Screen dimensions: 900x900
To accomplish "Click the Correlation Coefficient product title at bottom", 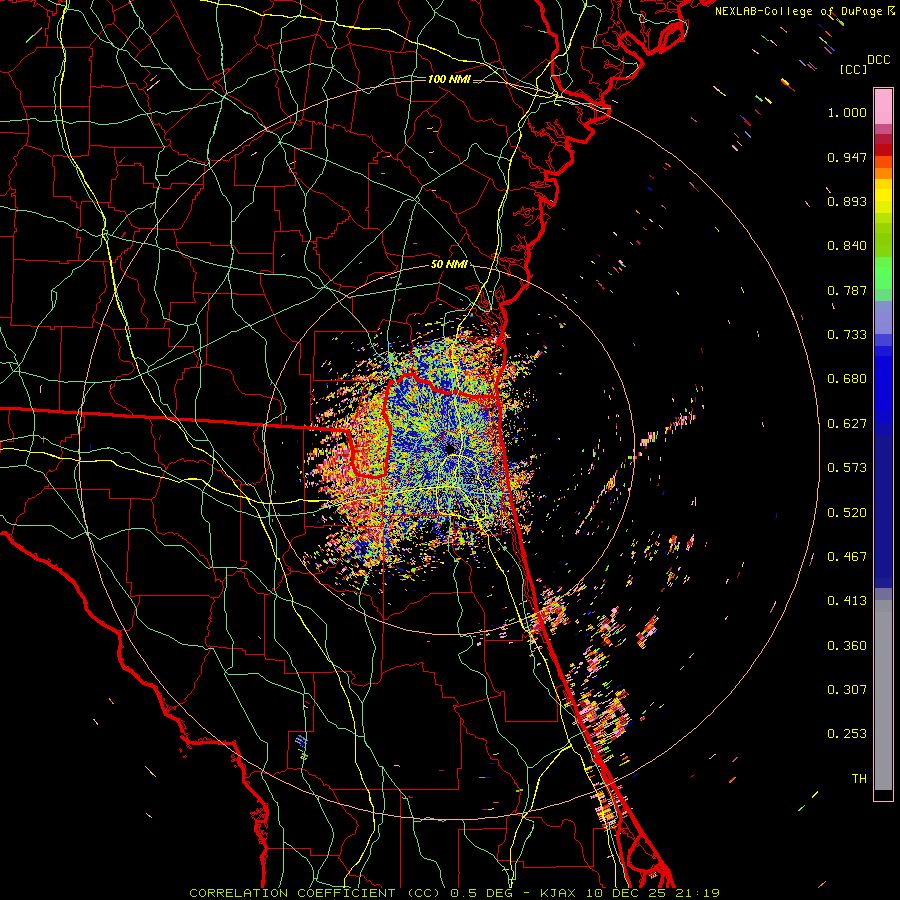I will [x=454, y=893].
